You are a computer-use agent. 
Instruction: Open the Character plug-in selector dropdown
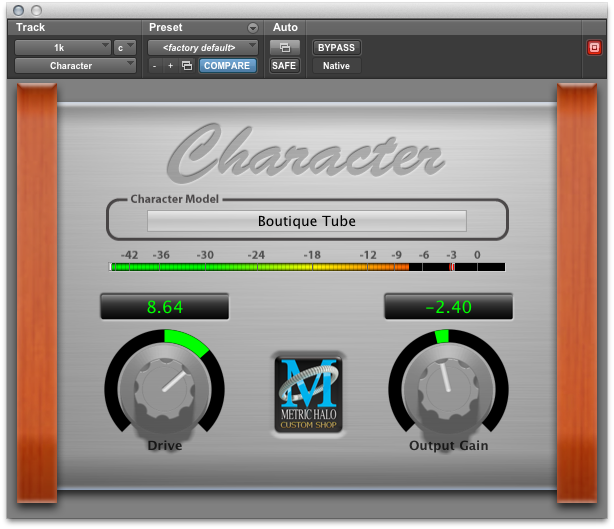75,66
